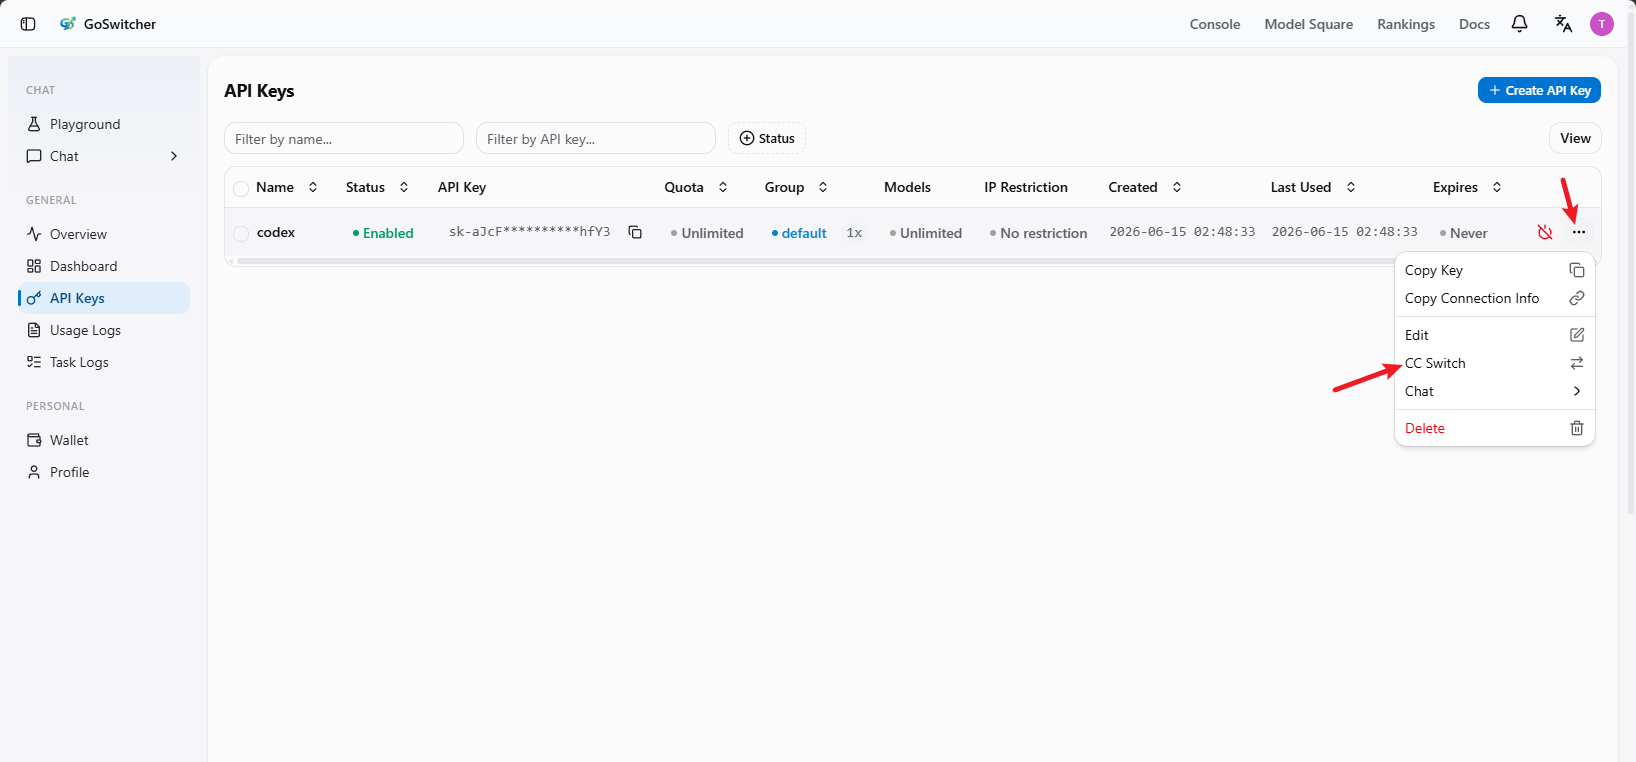Choose Delete in the context menu

1494,428
